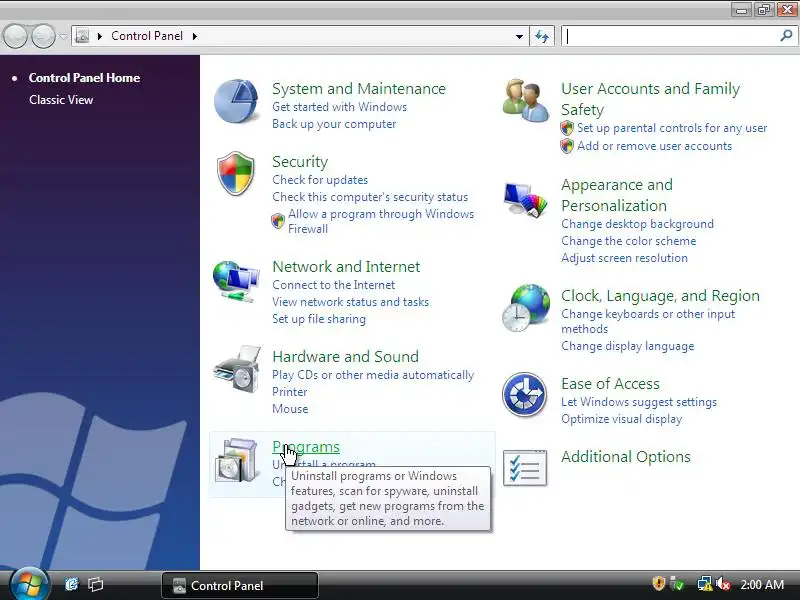Open Additional Options heading
The width and height of the screenshot is (800, 600).
626,457
